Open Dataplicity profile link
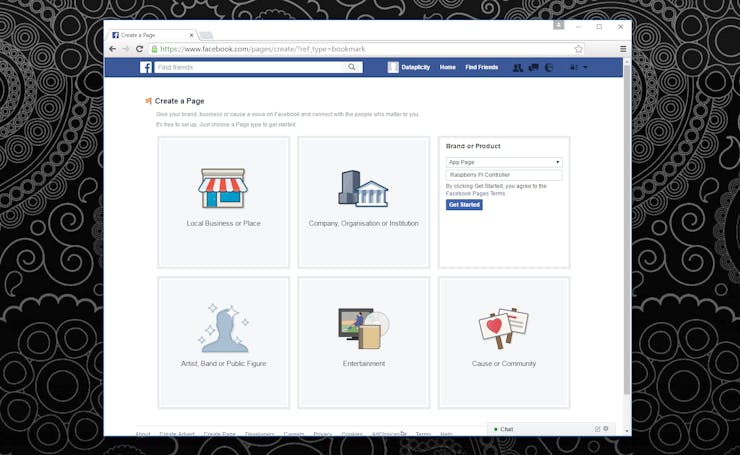The width and height of the screenshot is (740, 455). 415,67
